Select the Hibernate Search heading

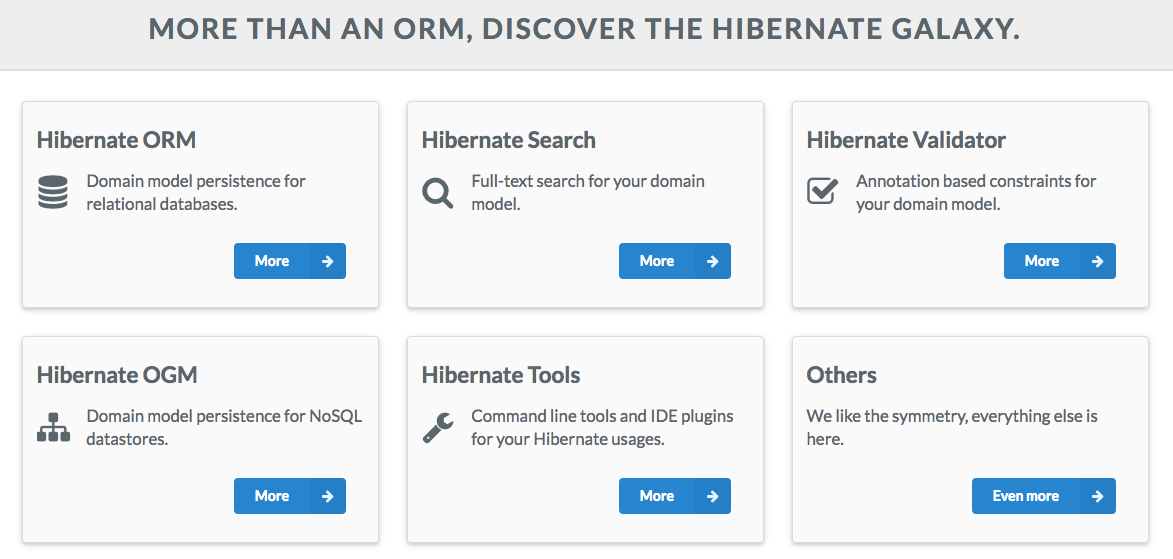click(x=509, y=140)
